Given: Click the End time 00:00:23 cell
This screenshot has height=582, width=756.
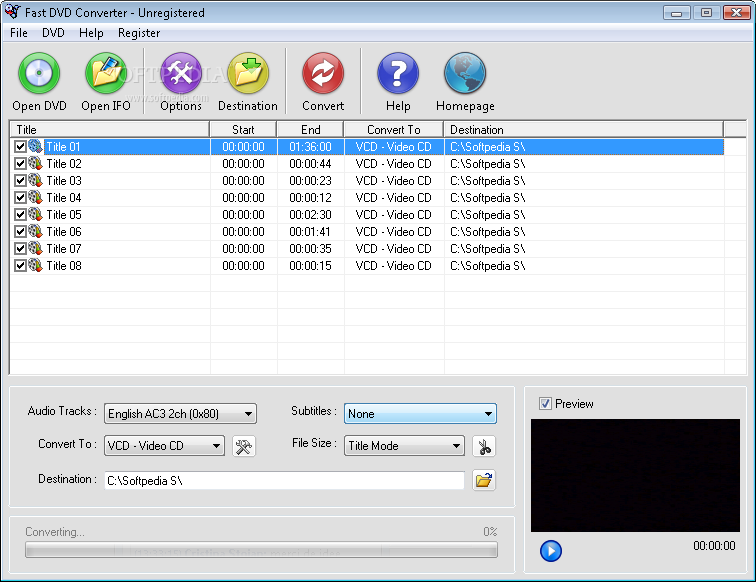Looking at the screenshot, I should (x=310, y=181).
